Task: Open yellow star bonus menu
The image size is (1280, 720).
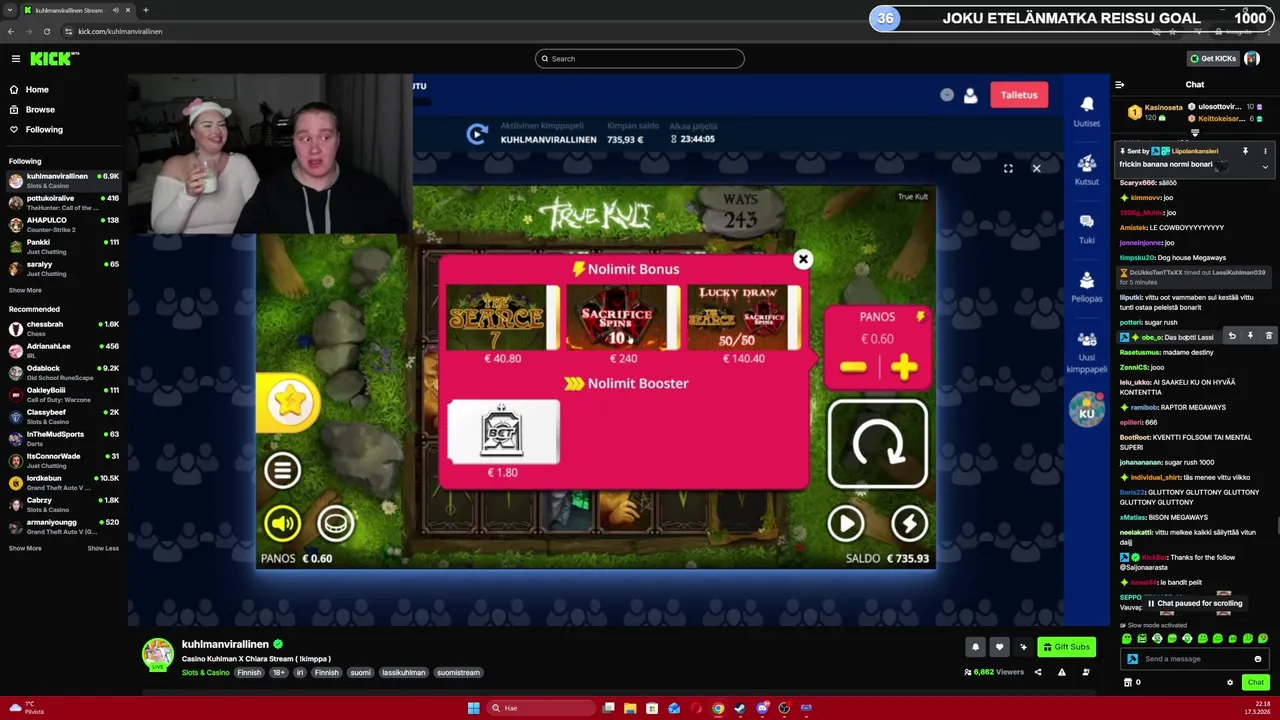Action: coord(288,402)
